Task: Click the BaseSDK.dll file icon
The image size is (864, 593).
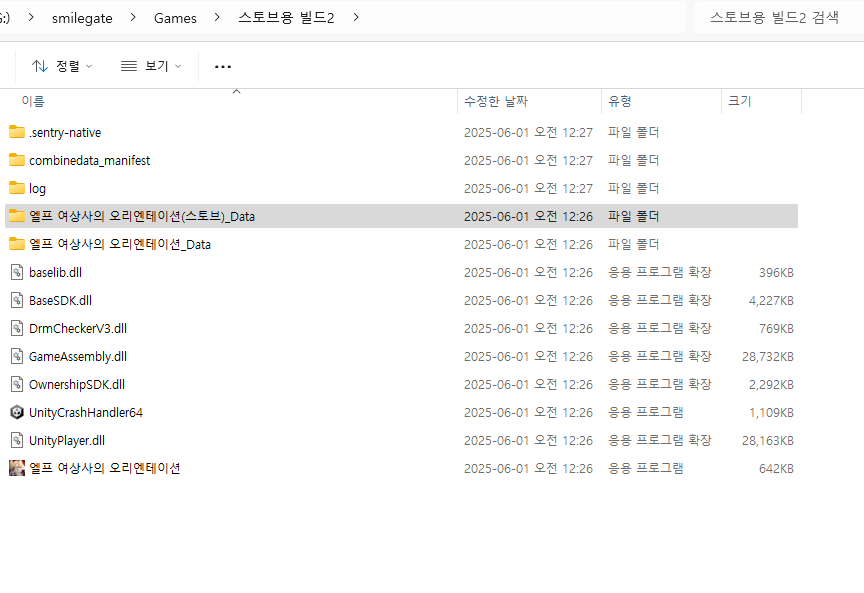Action: click(17, 300)
